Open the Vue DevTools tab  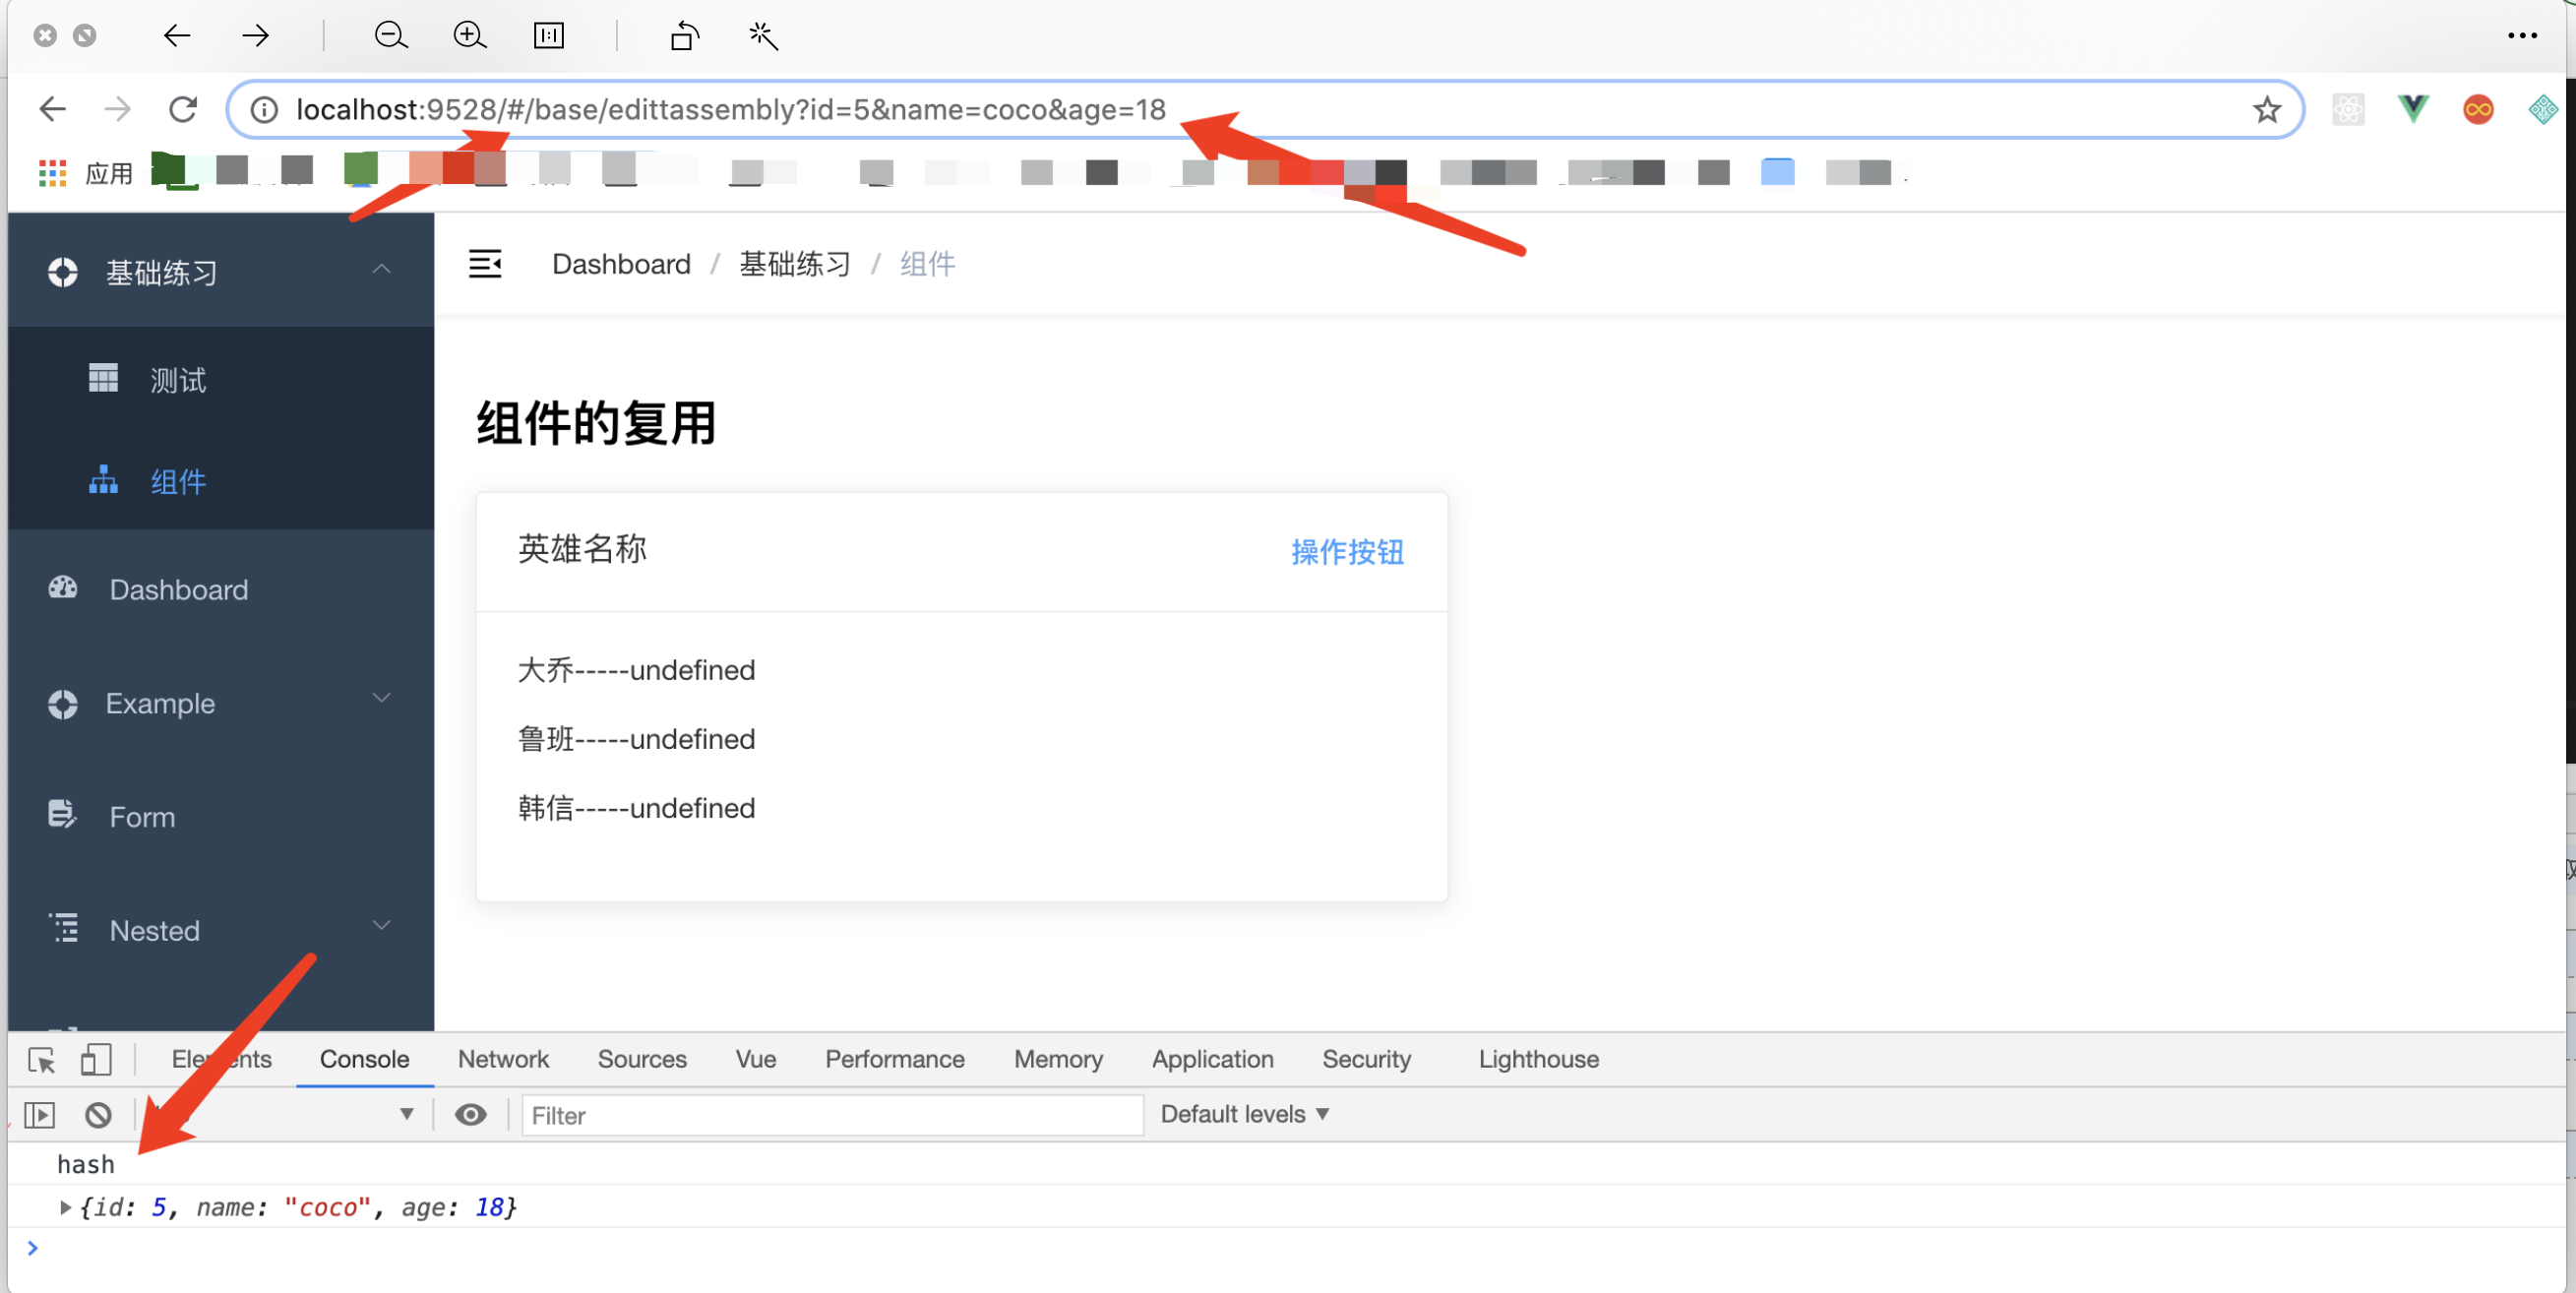pyautogui.click(x=755, y=1059)
